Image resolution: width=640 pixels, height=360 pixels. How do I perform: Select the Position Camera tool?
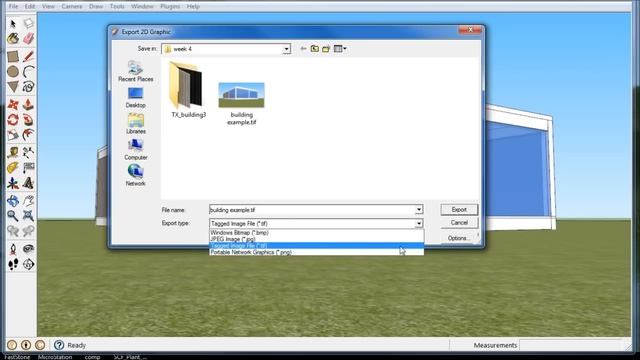point(13,249)
